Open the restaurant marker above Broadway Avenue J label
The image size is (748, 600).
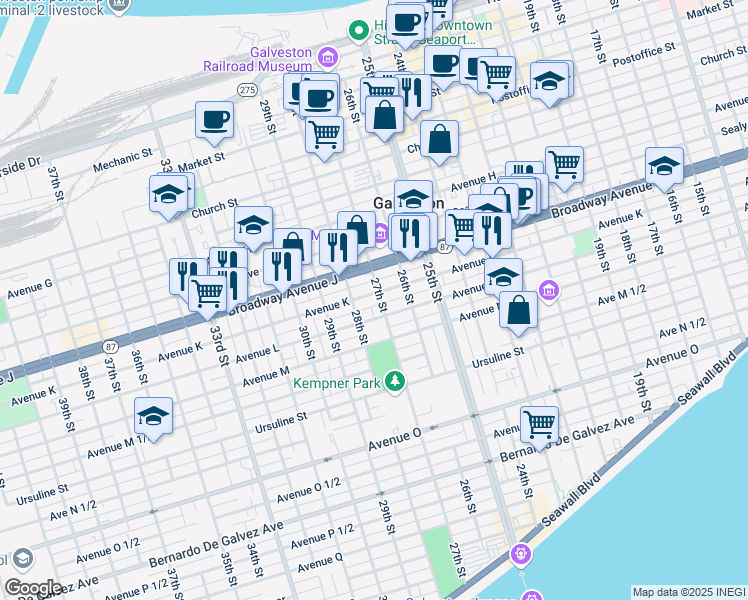[282, 269]
